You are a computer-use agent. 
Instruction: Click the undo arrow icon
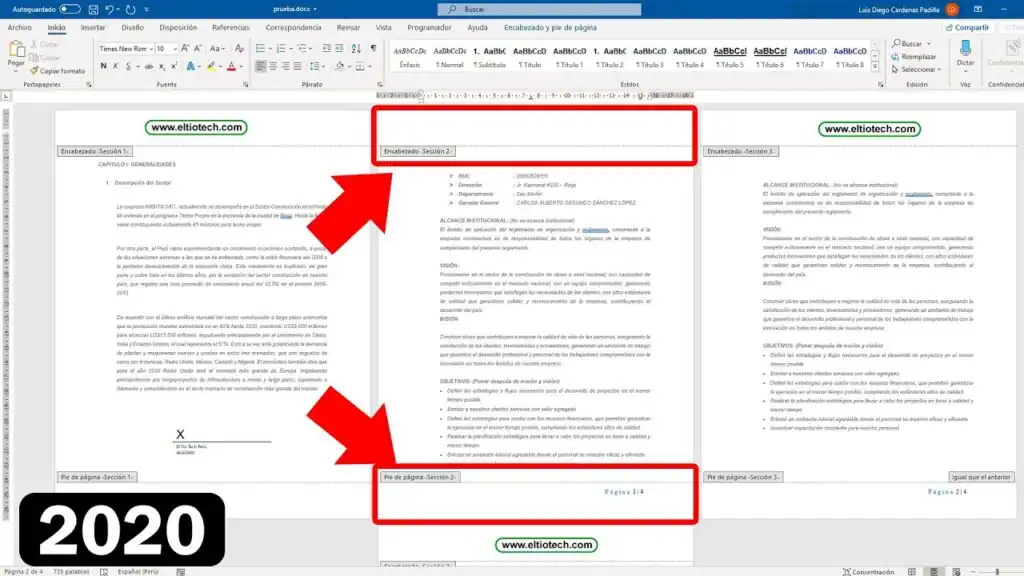[110, 9]
